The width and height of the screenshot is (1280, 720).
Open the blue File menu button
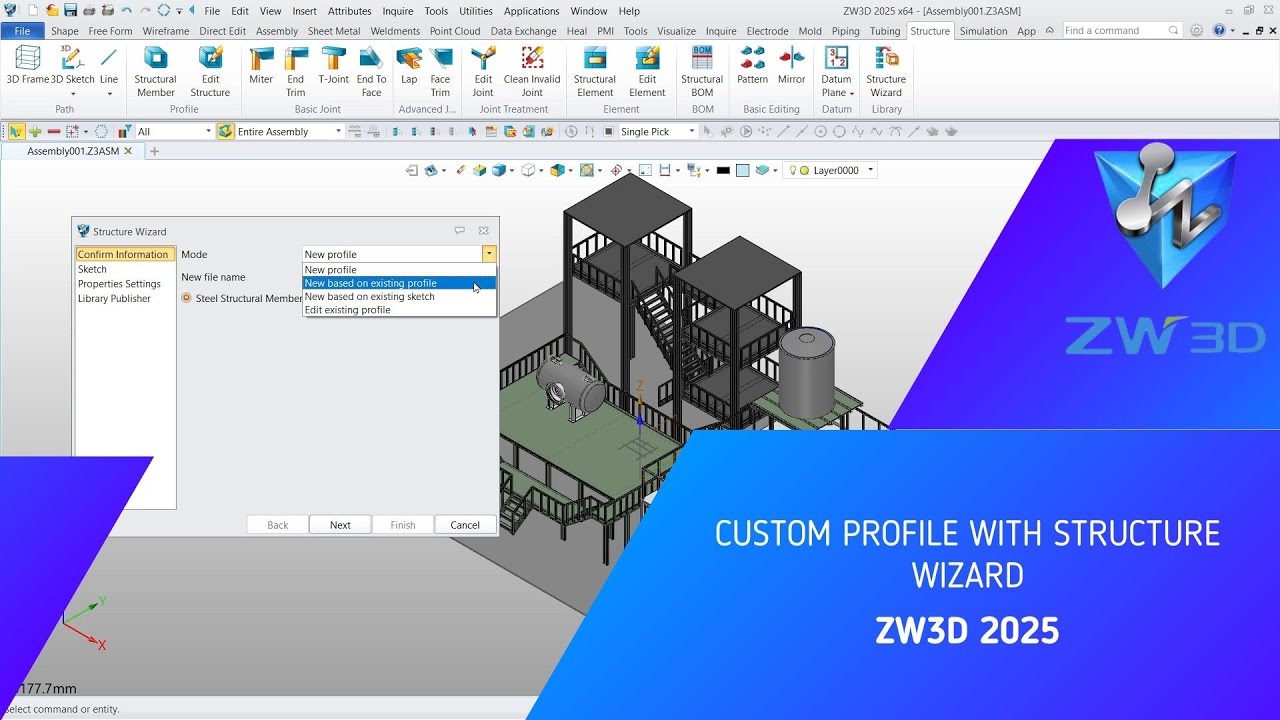coord(22,31)
